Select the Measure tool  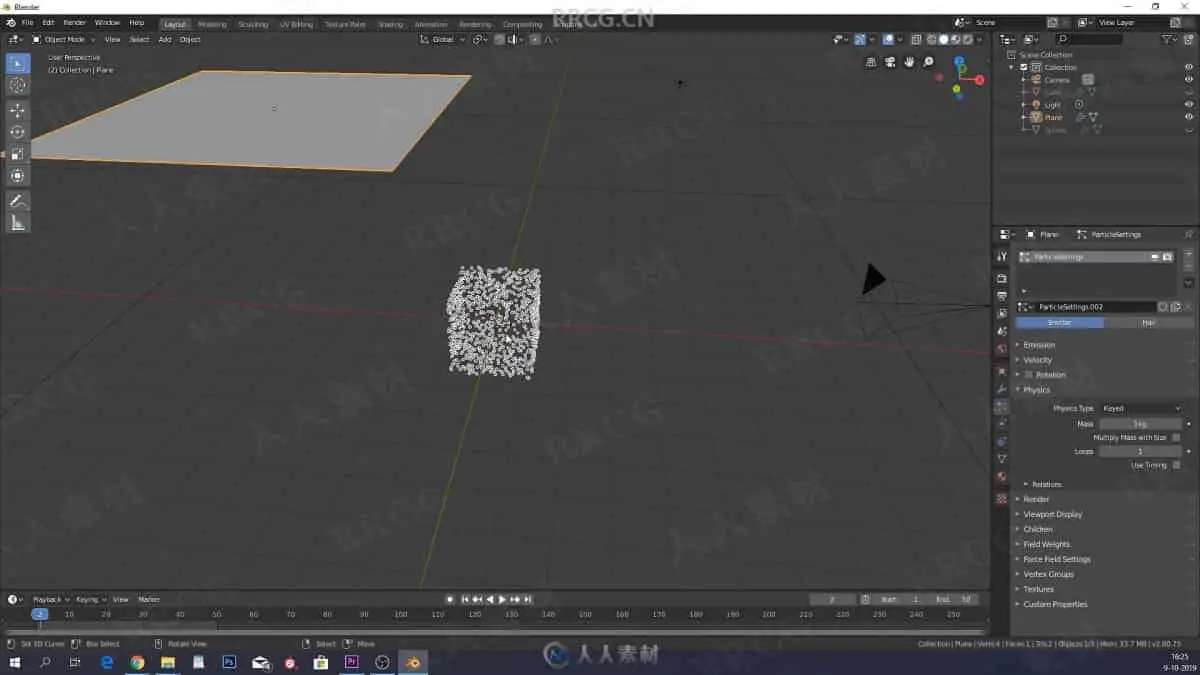click(17, 223)
